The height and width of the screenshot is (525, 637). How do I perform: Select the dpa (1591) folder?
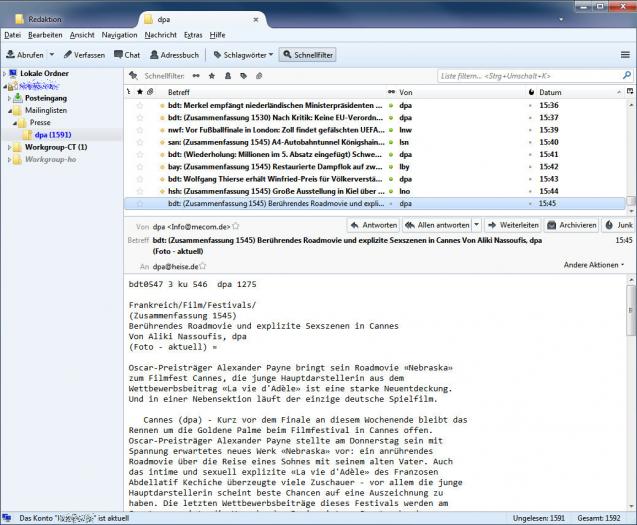tap(53, 135)
